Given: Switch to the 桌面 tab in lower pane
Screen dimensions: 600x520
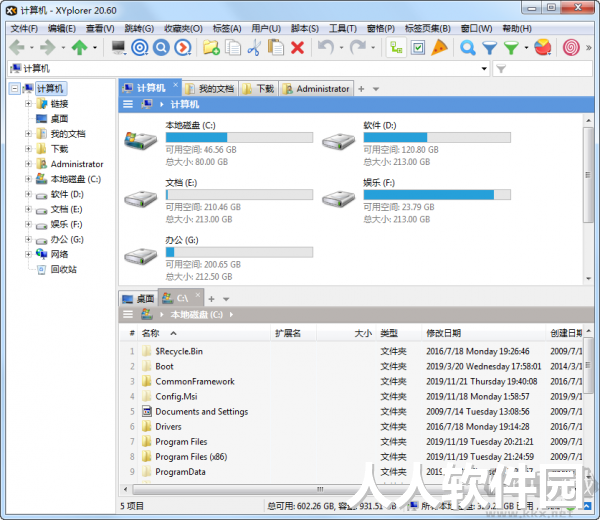Looking at the screenshot, I should click(138, 299).
